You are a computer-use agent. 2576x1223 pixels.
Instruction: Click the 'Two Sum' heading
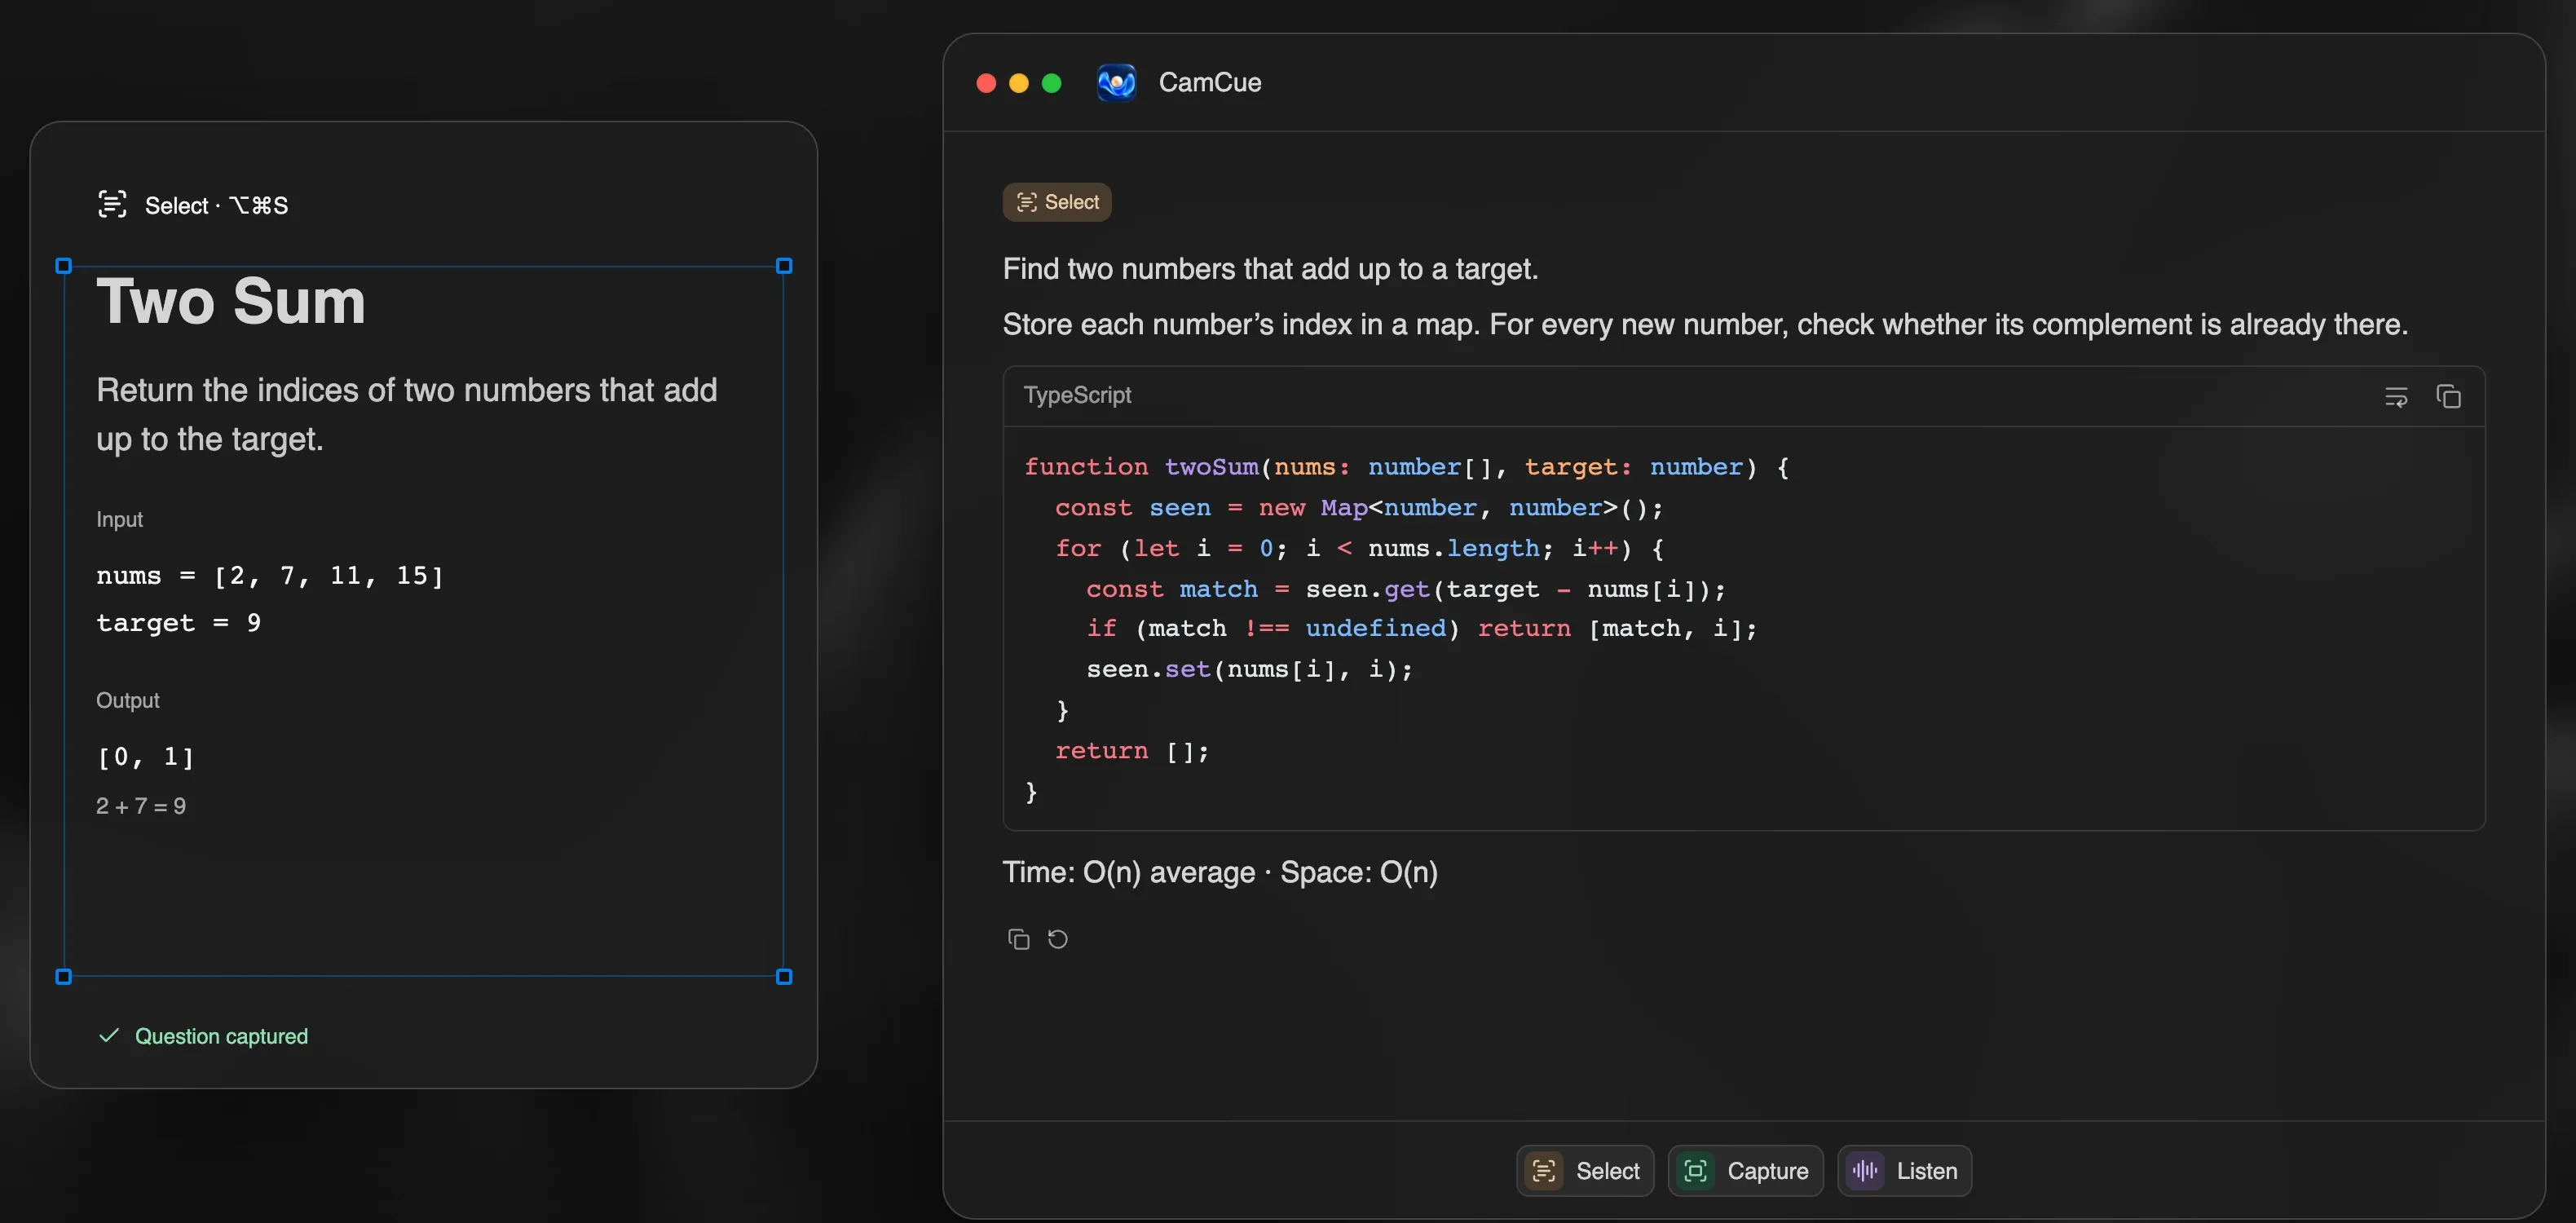click(x=231, y=300)
